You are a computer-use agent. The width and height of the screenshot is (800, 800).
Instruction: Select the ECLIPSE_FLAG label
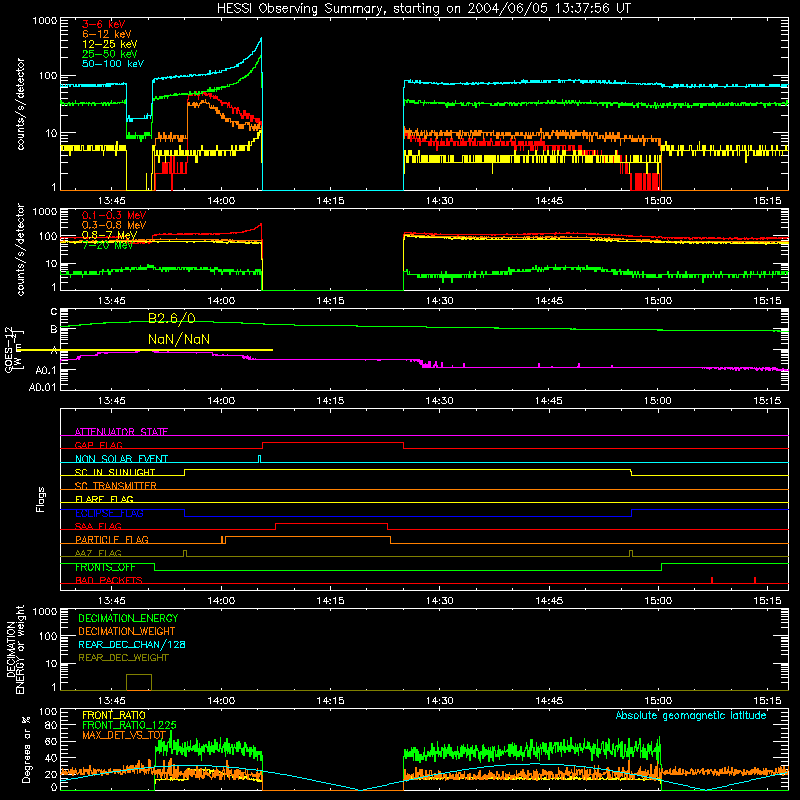(109, 513)
